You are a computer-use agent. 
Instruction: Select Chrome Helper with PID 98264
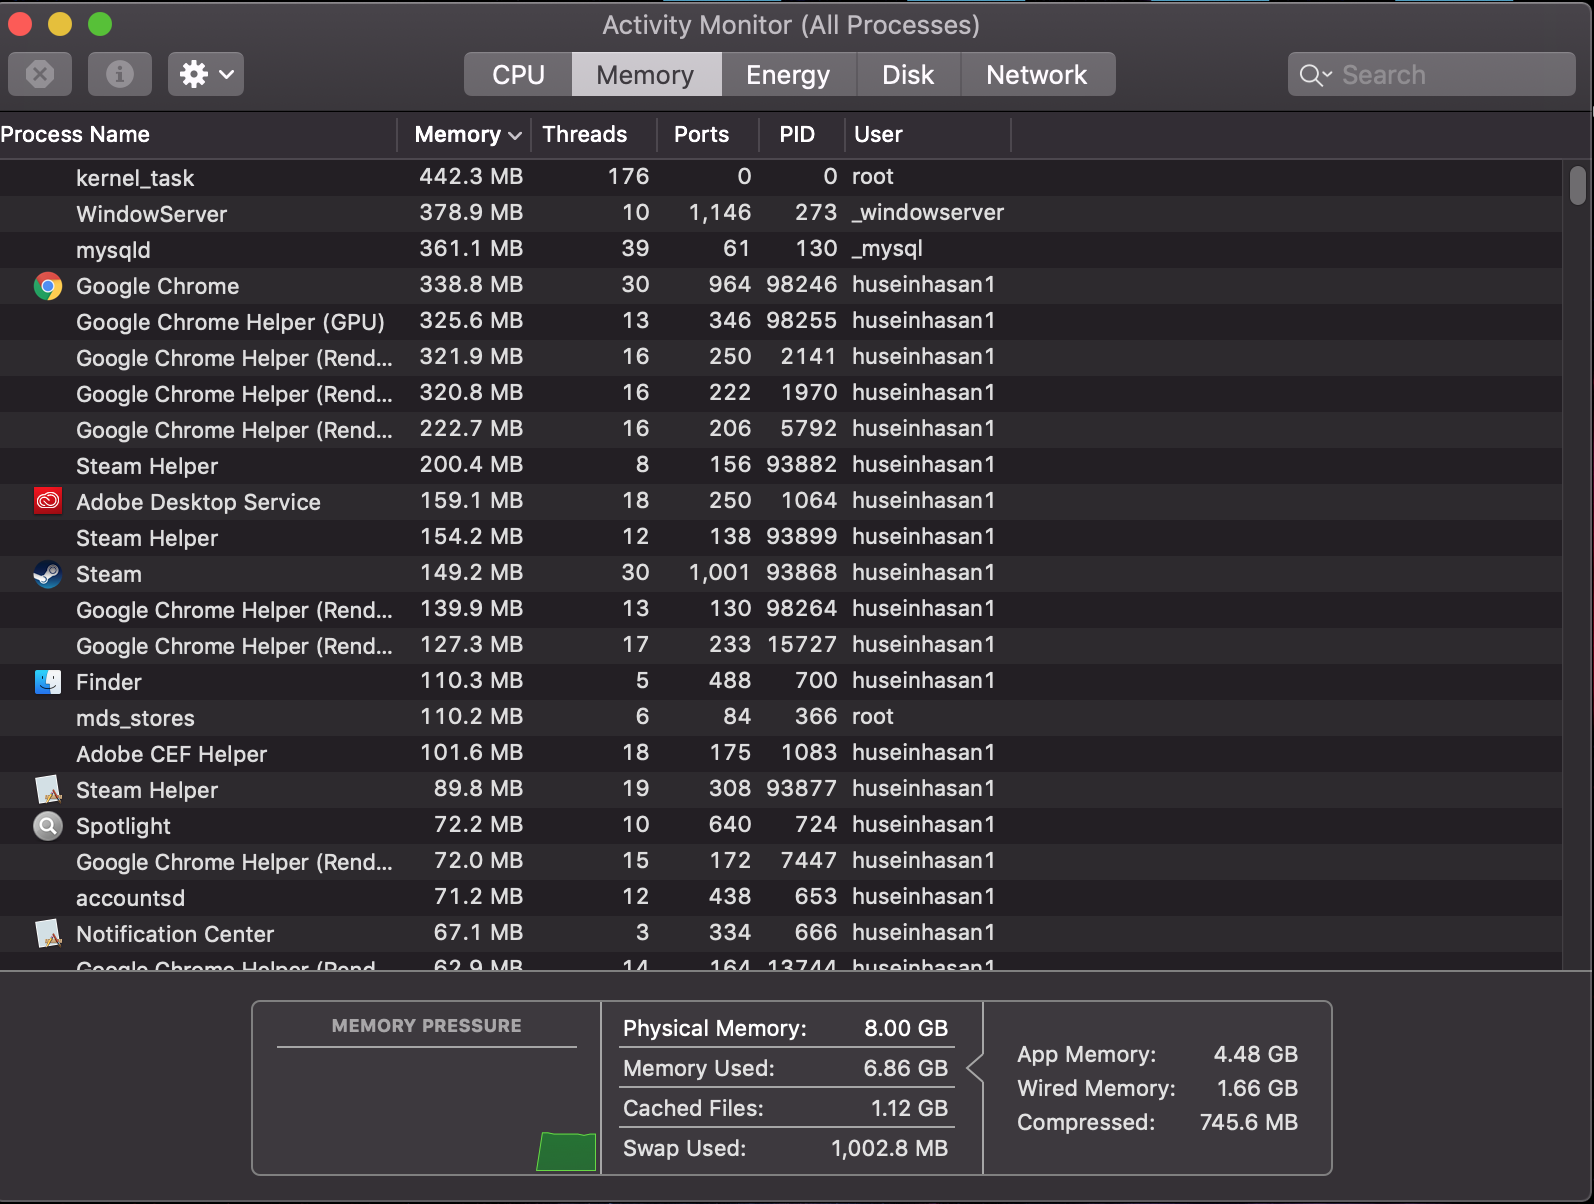click(780, 609)
